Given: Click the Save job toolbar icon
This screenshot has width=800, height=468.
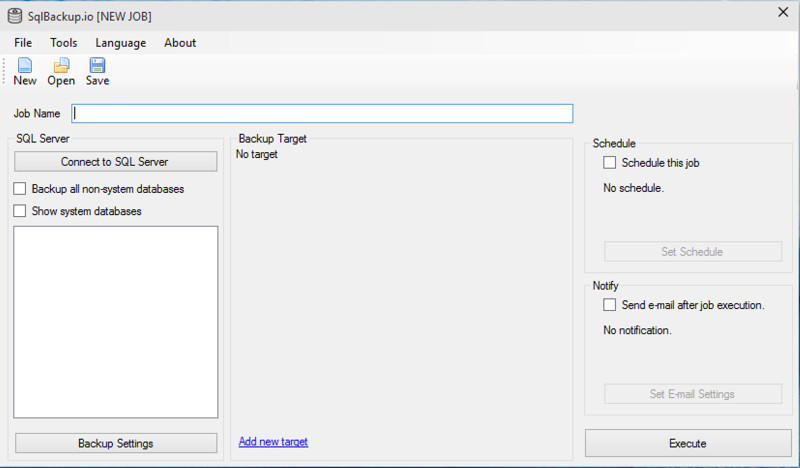Looking at the screenshot, I should 97,72.
